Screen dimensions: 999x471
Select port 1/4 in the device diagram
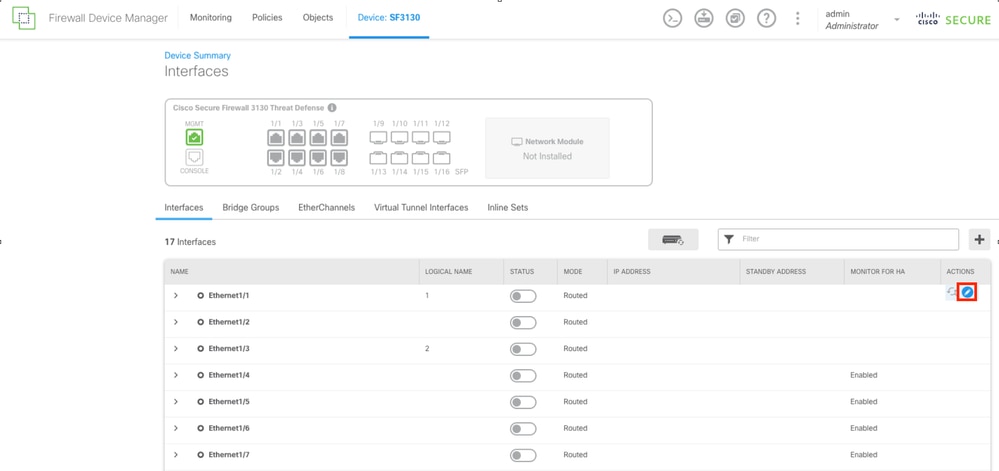pos(297,157)
